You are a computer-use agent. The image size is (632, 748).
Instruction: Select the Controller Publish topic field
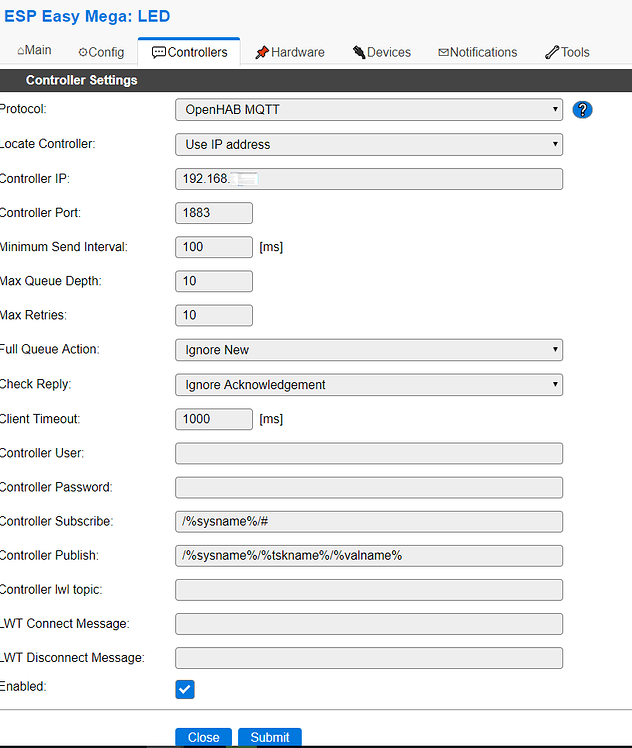369,556
